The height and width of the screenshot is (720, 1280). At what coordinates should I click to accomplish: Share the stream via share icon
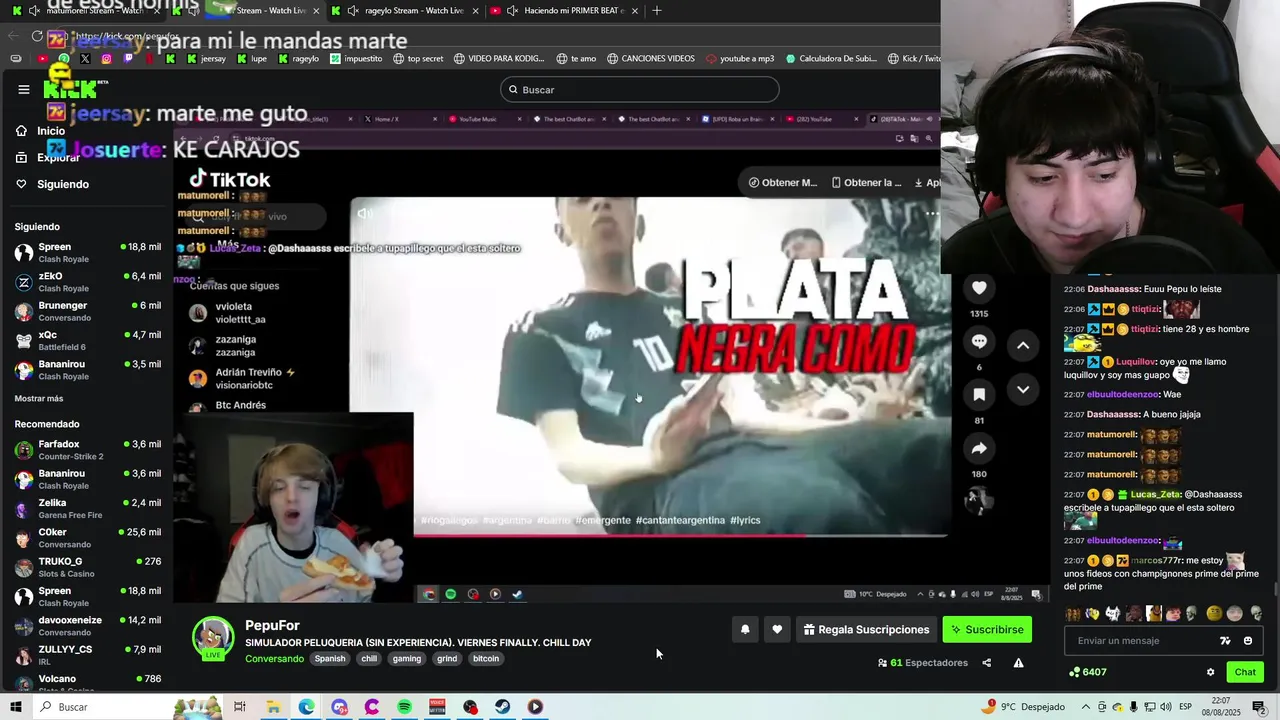987,663
